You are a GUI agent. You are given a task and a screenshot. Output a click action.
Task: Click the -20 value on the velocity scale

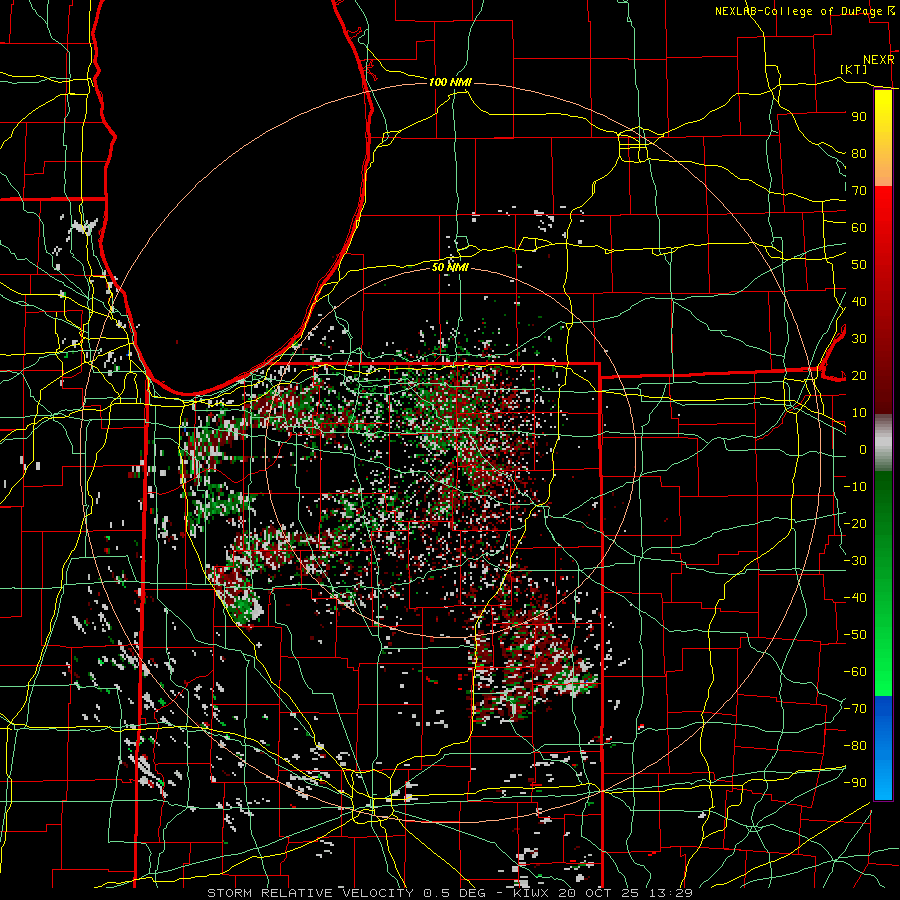pyautogui.click(x=855, y=524)
